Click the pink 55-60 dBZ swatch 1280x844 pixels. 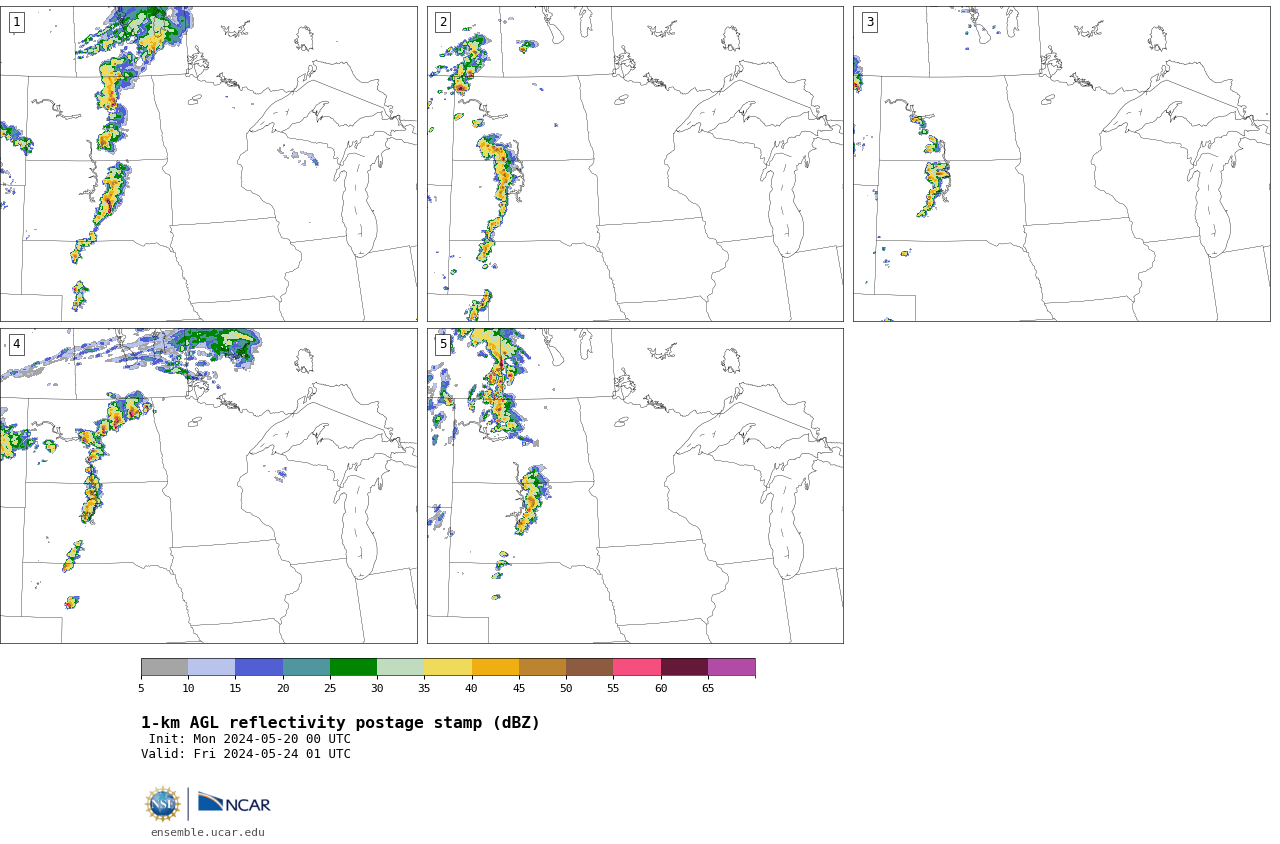637,667
